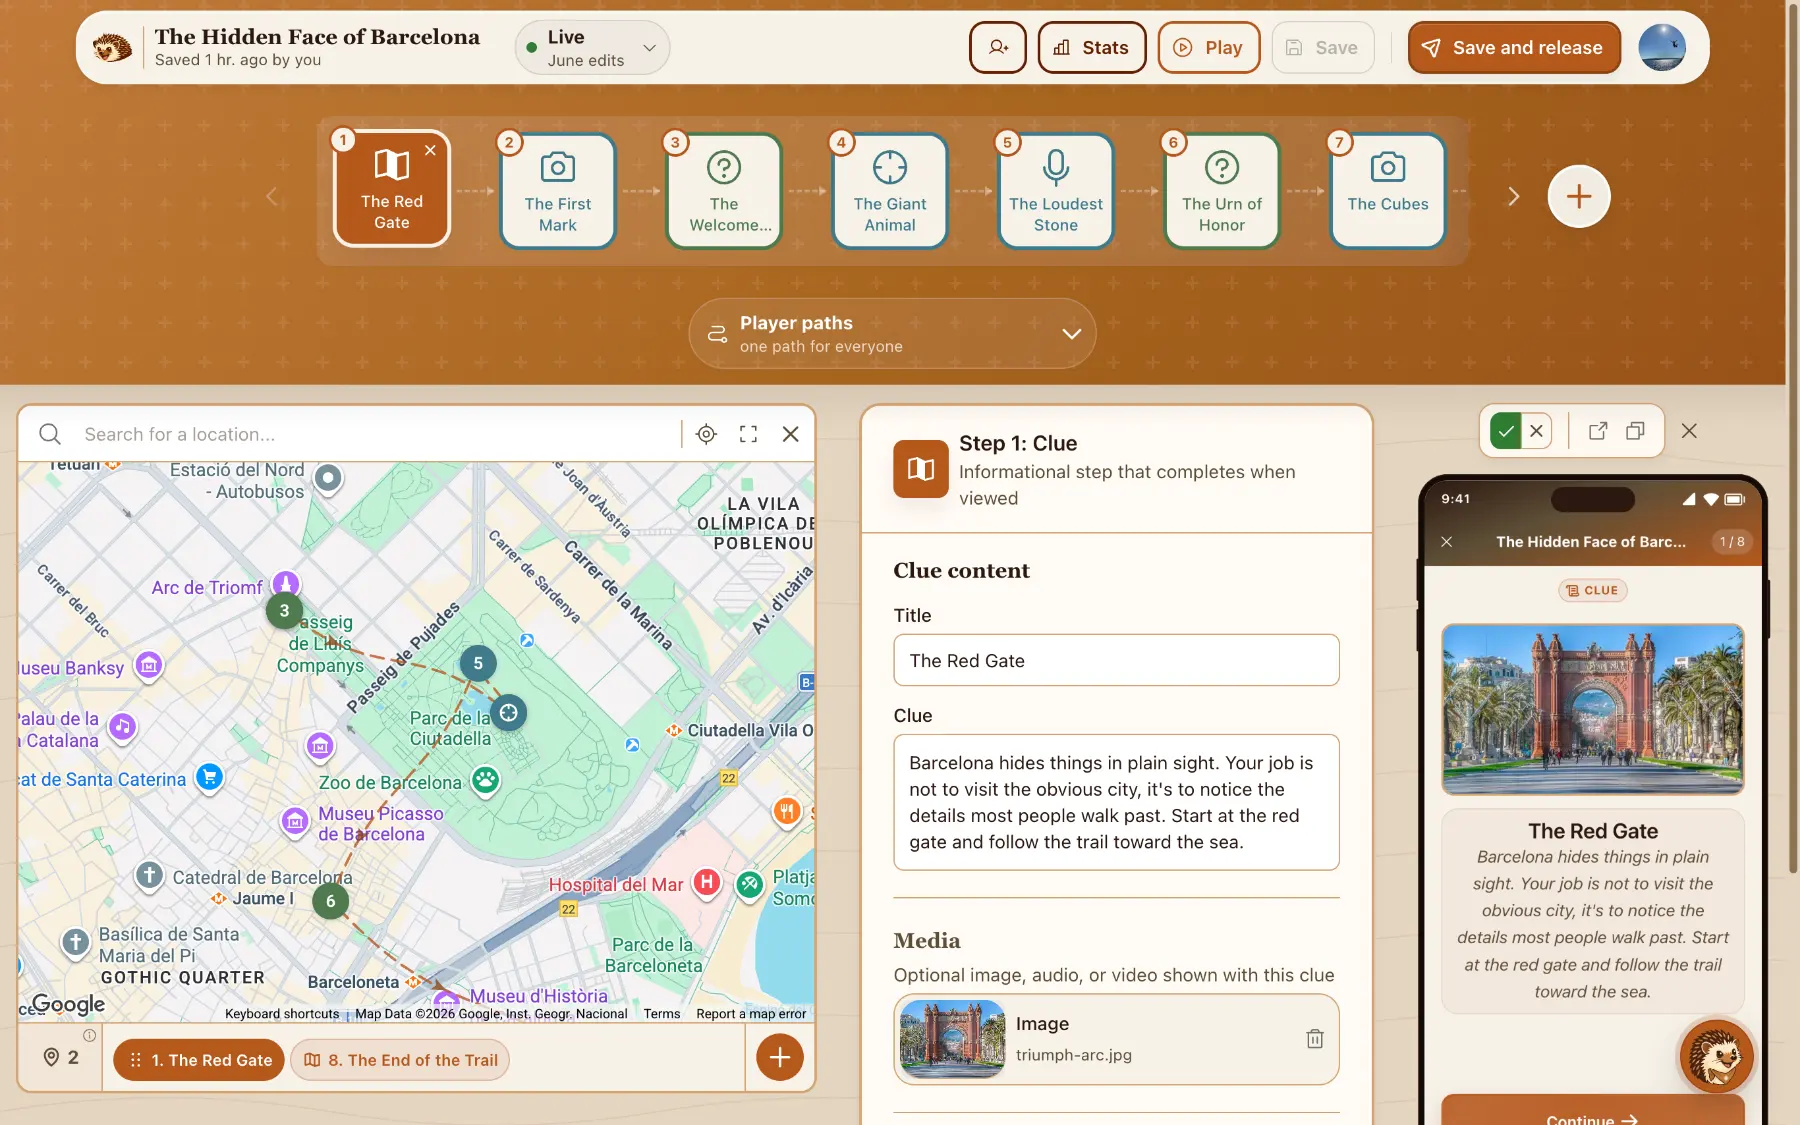Screen dimensions: 1800x1125
Task: Show next steps with right chevron
Action: (x=1513, y=196)
